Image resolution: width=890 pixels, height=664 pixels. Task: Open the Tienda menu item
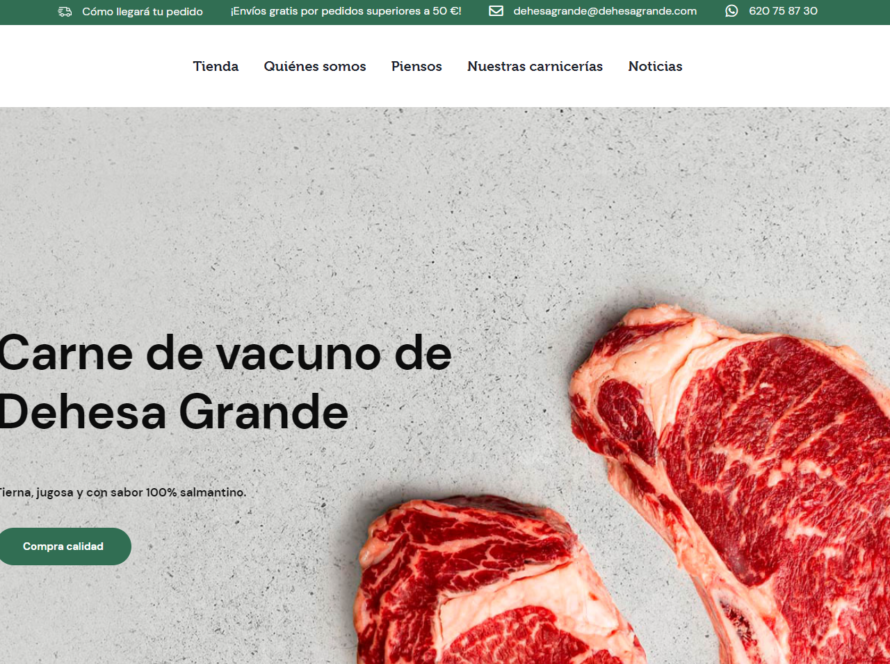click(216, 66)
